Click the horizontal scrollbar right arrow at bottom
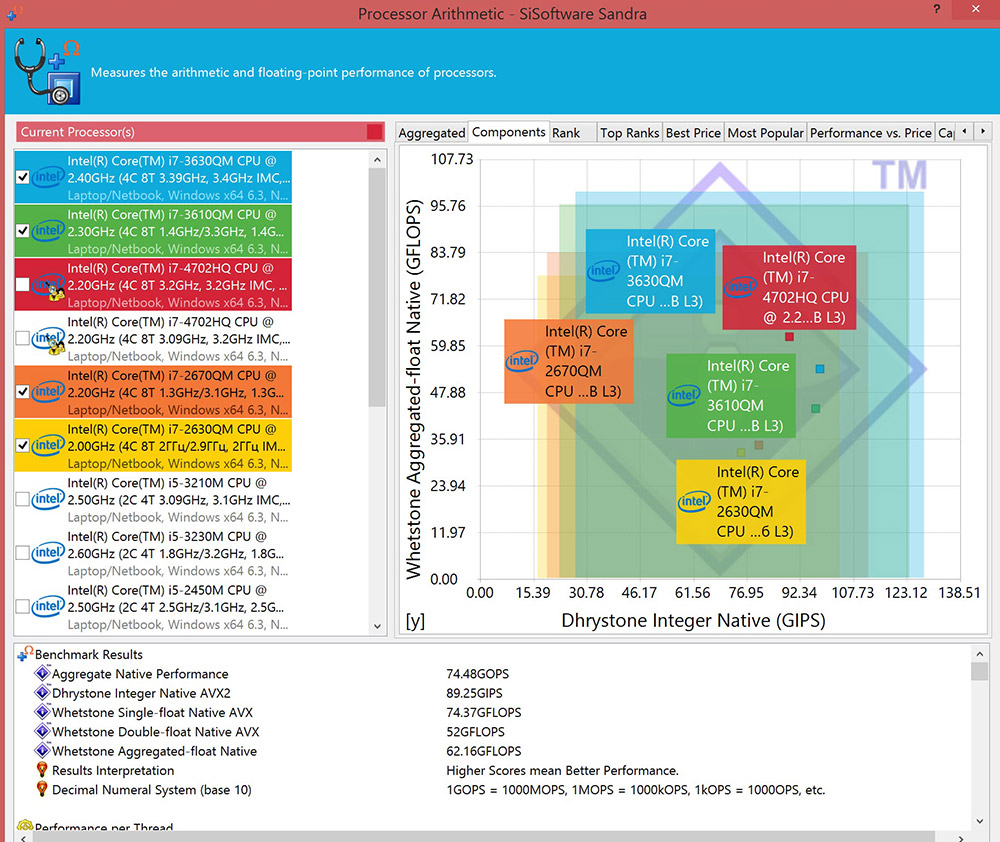Image resolution: width=1000 pixels, height=842 pixels. pos(960,837)
